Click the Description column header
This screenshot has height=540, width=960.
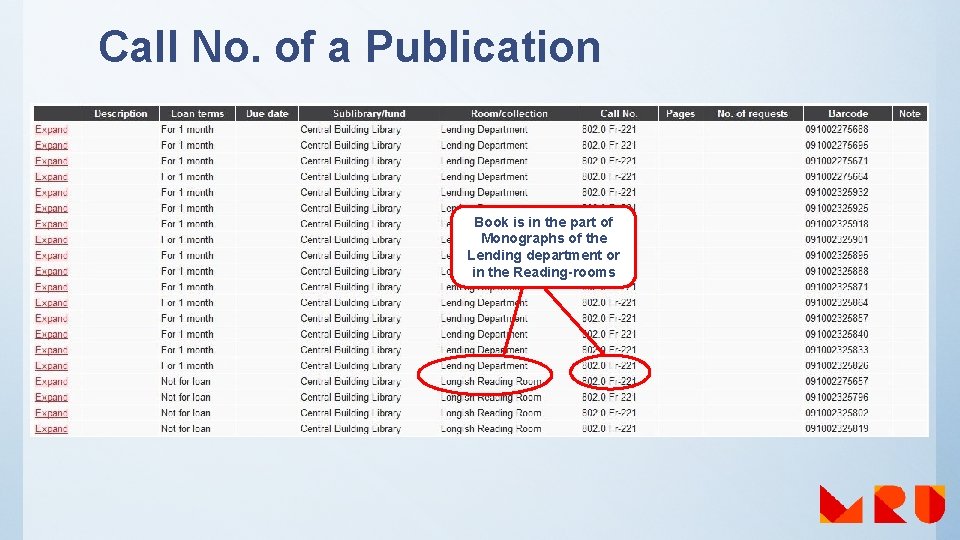click(121, 114)
